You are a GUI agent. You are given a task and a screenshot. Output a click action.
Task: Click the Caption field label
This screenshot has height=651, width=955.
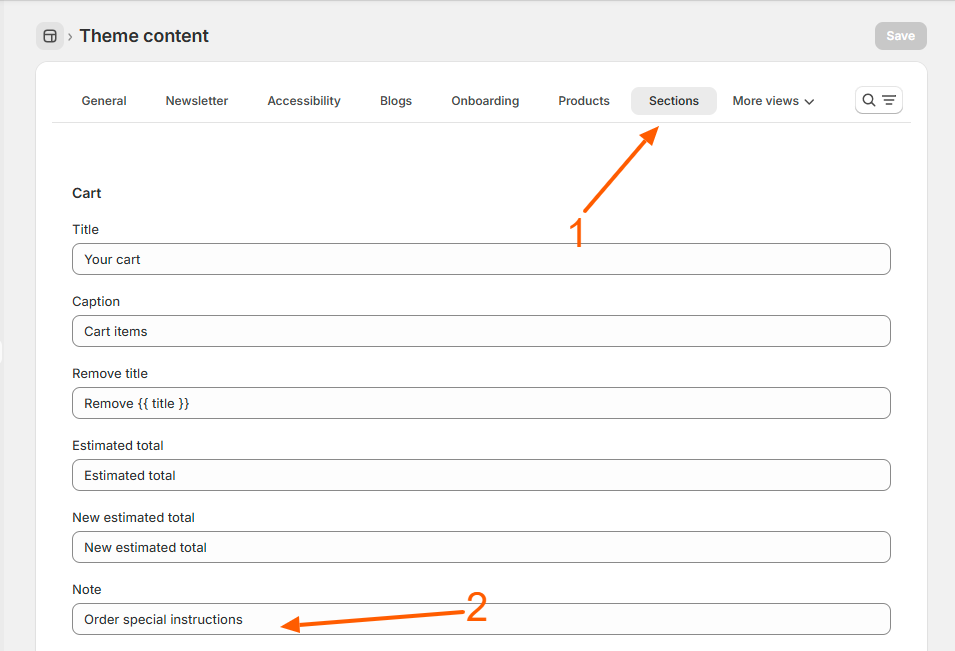96,301
